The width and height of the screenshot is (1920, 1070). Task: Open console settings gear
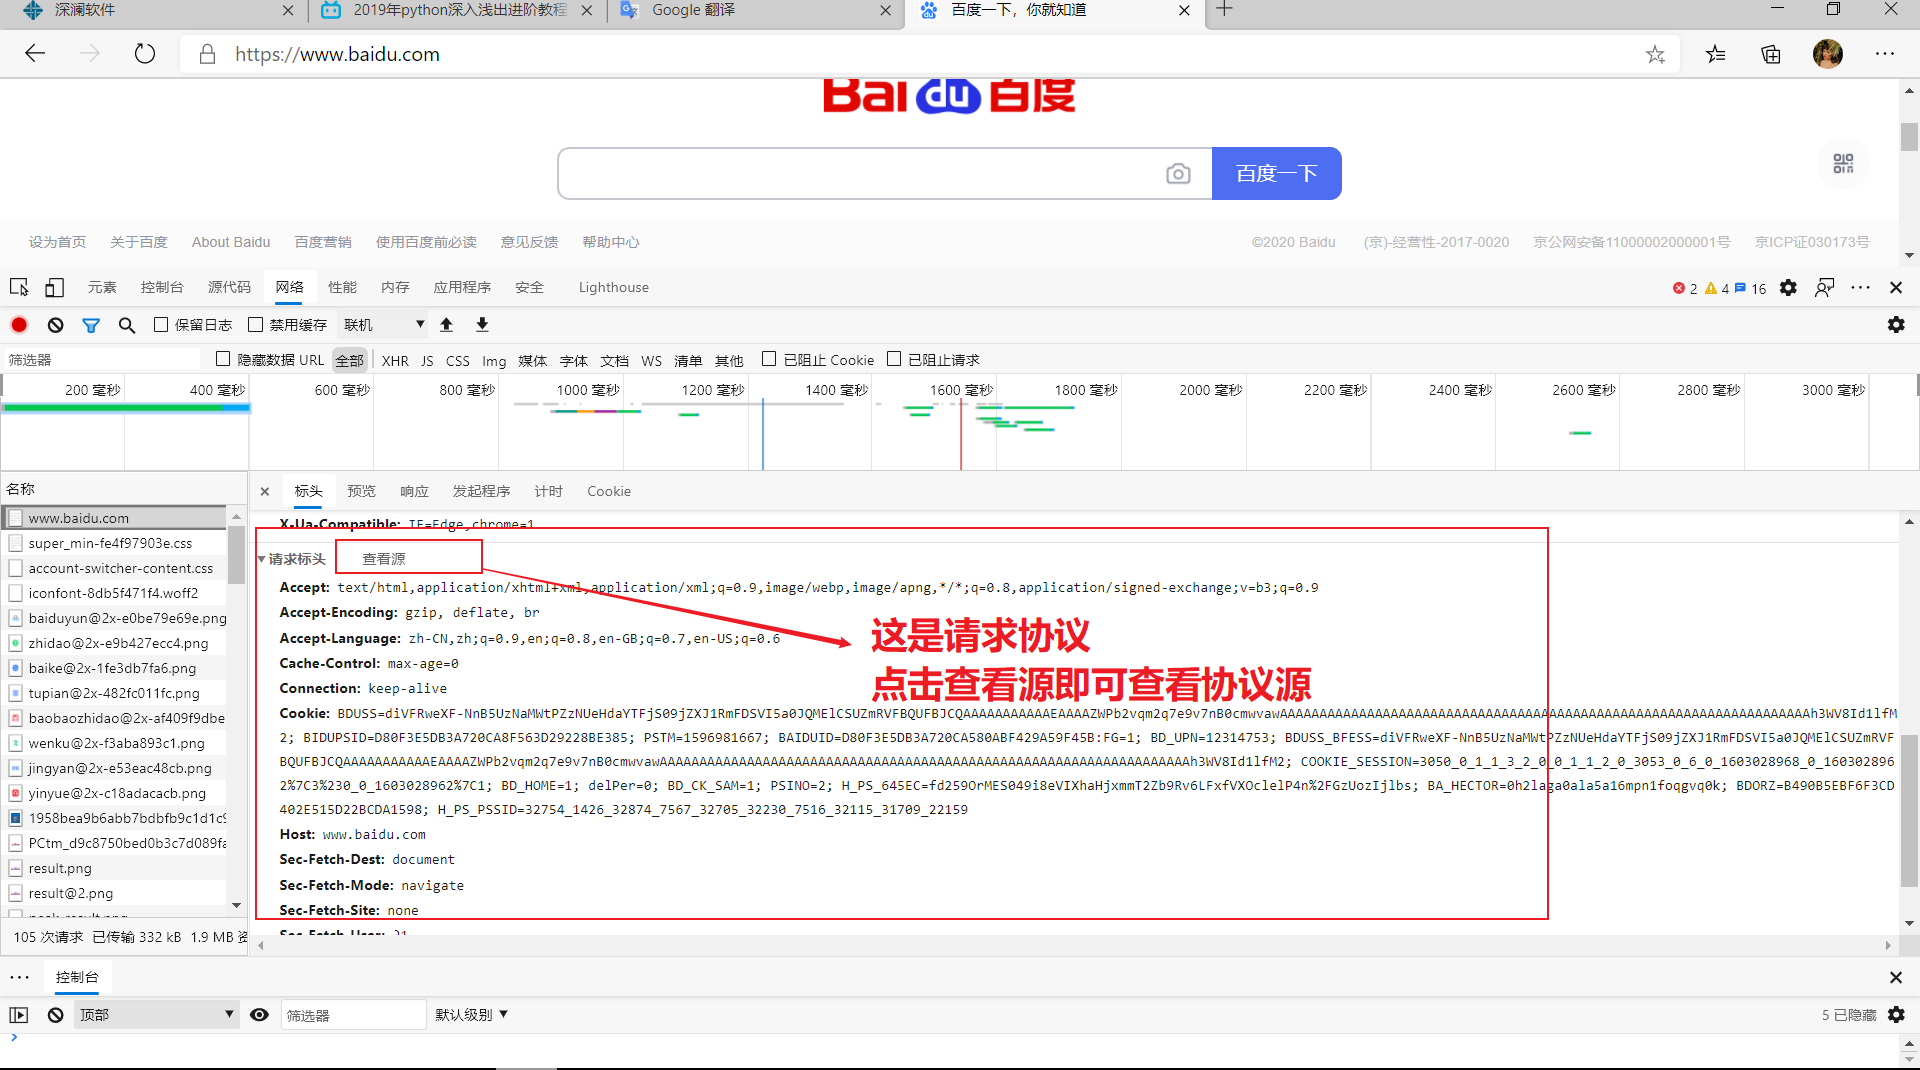coord(1896,1015)
